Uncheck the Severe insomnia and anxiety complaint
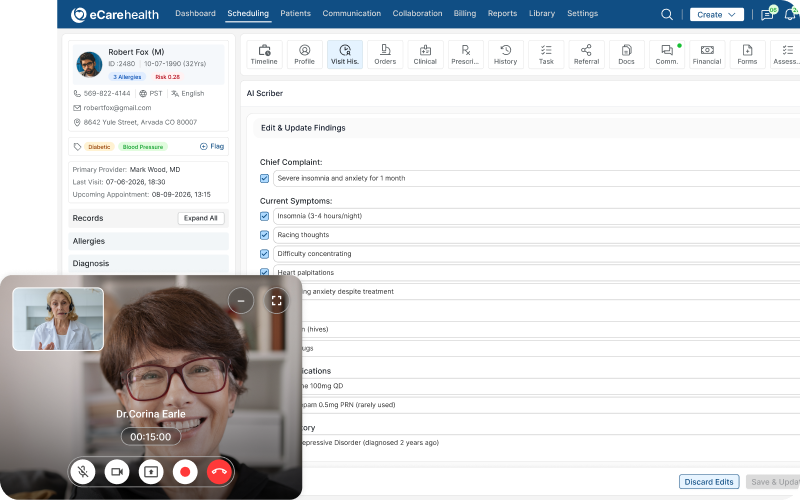Screen dimensions: 800x500 click(264, 179)
